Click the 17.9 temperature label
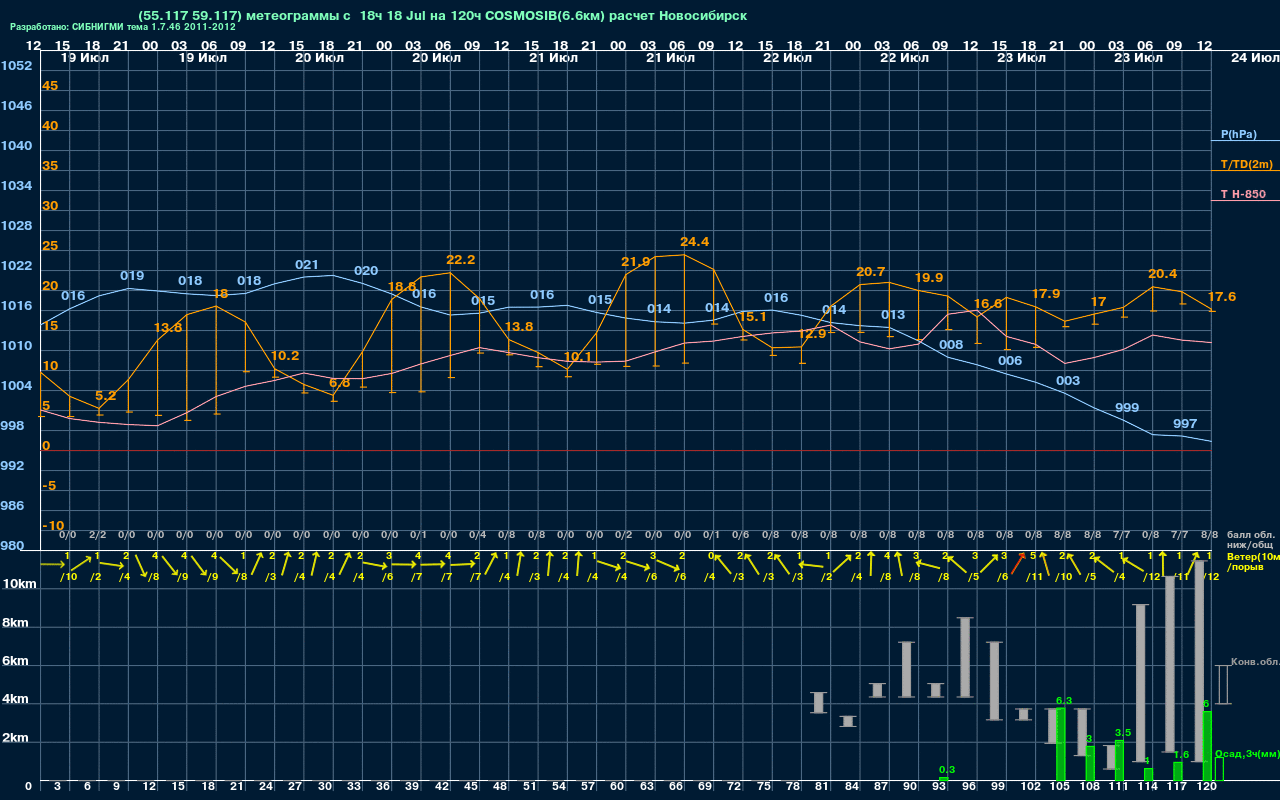Image resolution: width=1280 pixels, height=800 pixels. coord(1046,294)
